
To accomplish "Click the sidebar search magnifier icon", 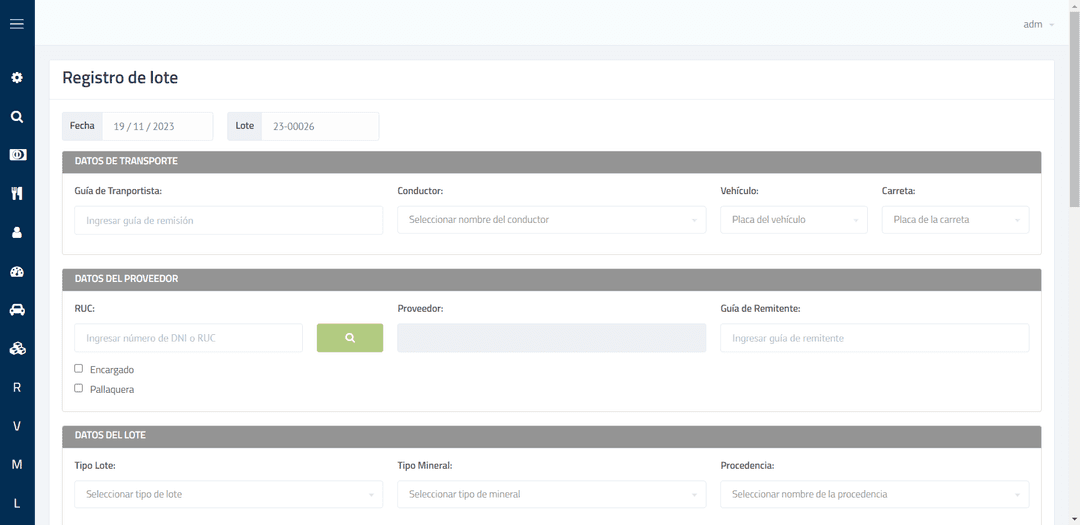I will click(17, 116).
